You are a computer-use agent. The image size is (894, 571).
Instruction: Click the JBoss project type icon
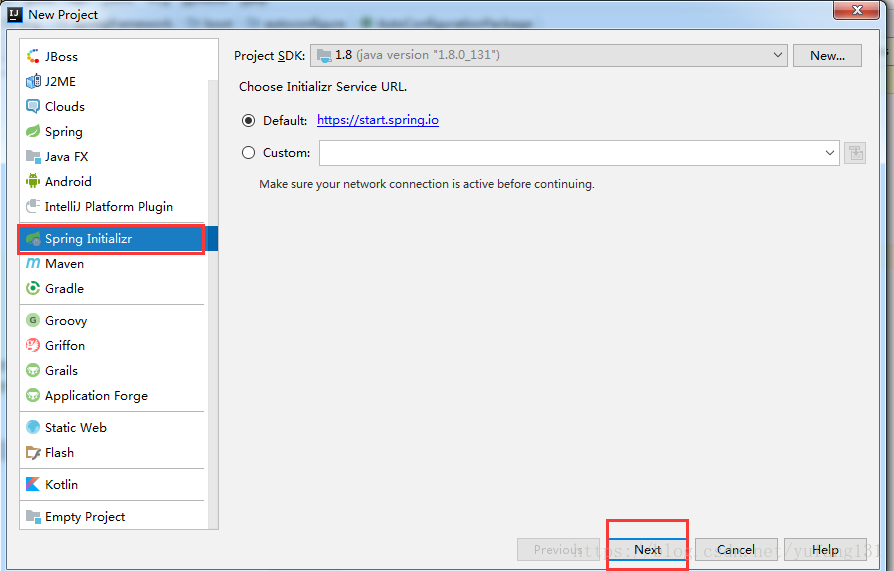click(x=33, y=56)
